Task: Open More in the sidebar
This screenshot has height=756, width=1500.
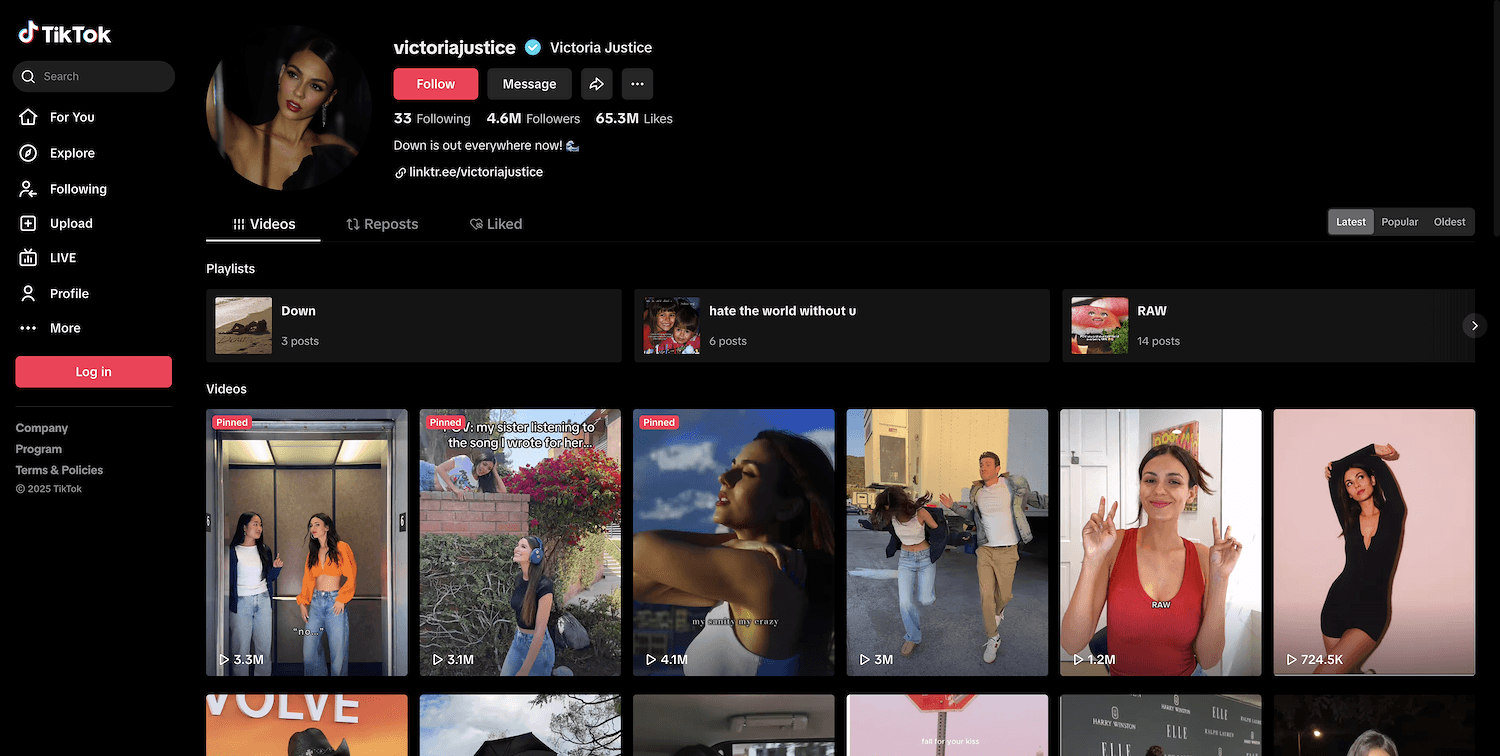Action: (64, 328)
